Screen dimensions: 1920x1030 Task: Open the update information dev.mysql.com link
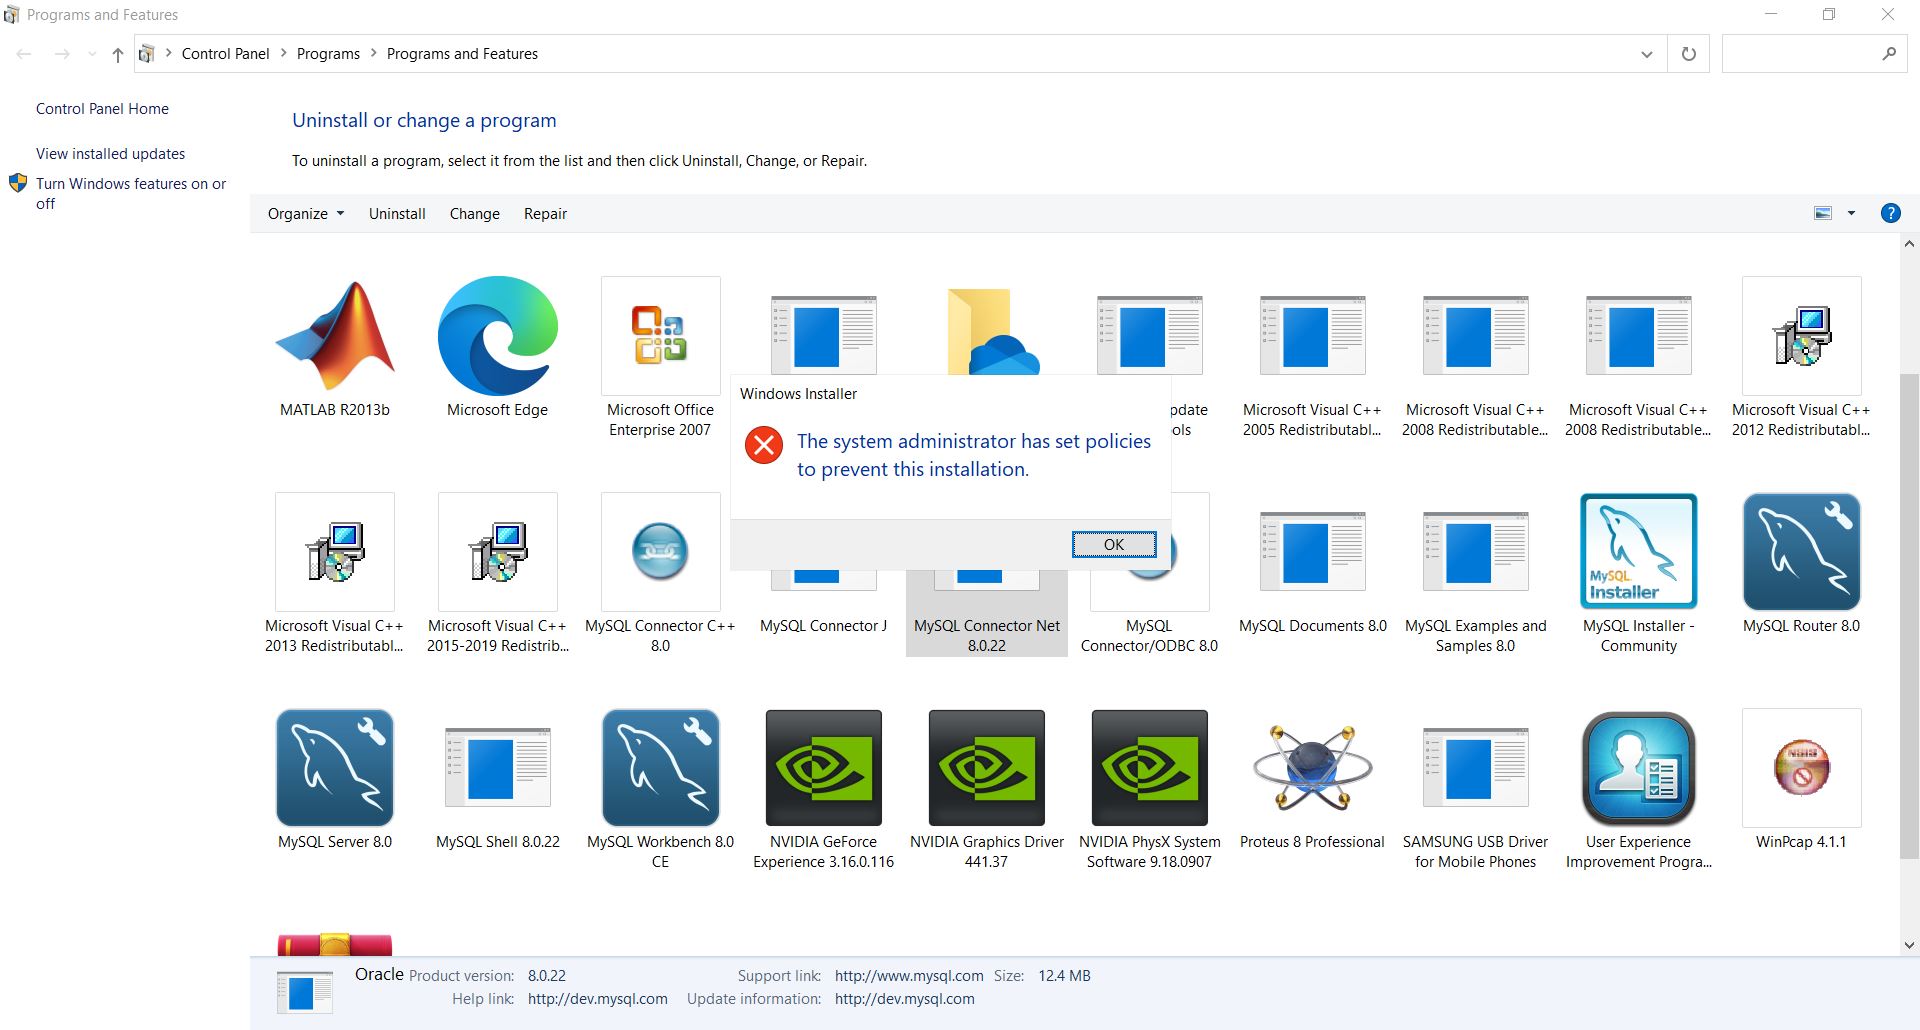tap(905, 999)
